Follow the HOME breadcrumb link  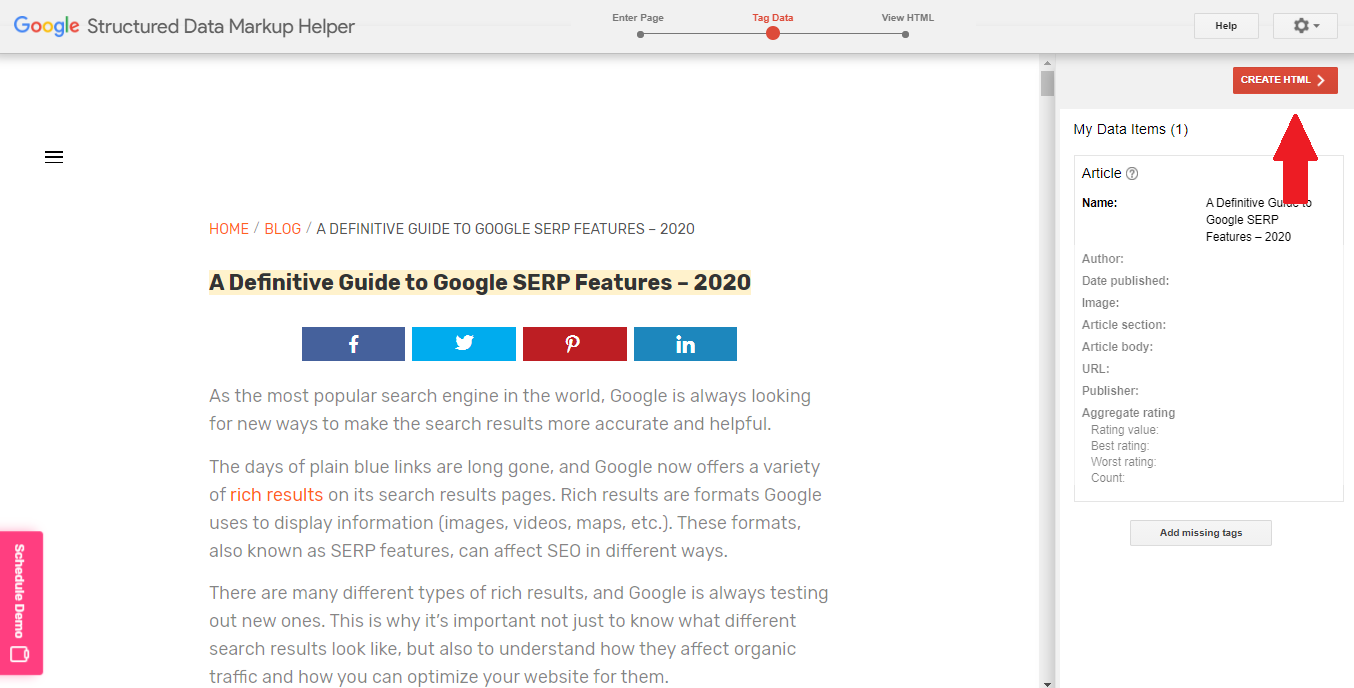tap(229, 229)
